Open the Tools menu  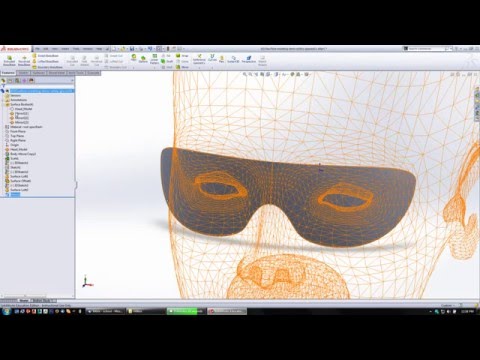click(x=76, y=49)
